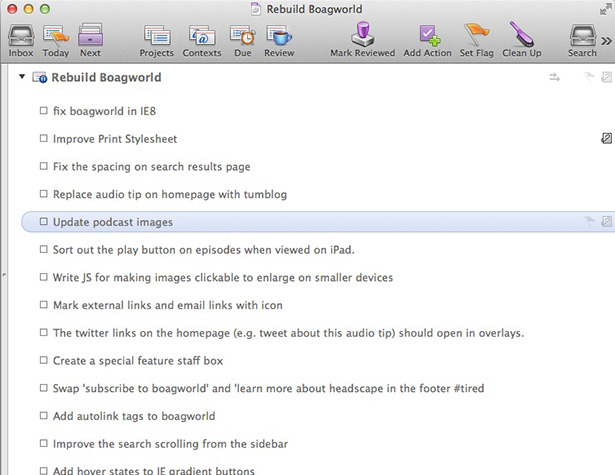This screenshot has height=475, width=615.
Task: Open the Next actions view
Action: [x=90, y=40]
